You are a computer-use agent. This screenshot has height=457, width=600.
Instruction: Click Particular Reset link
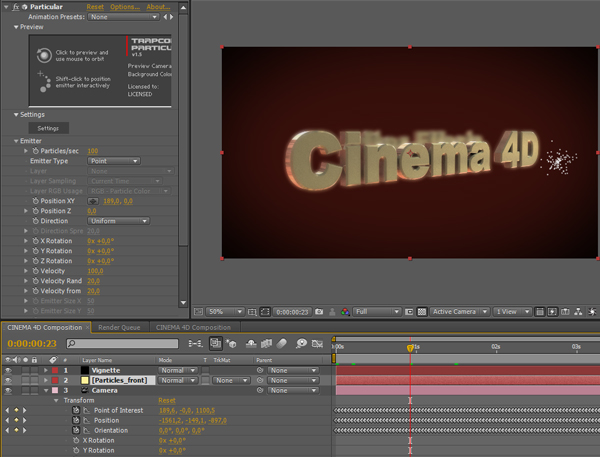coord(95,7)
